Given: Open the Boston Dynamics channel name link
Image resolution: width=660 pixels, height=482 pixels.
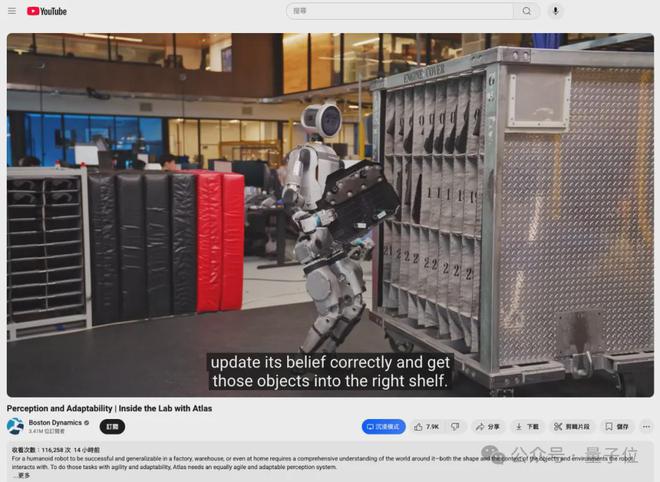Looking at the screenshot, I should click(55, 422).
